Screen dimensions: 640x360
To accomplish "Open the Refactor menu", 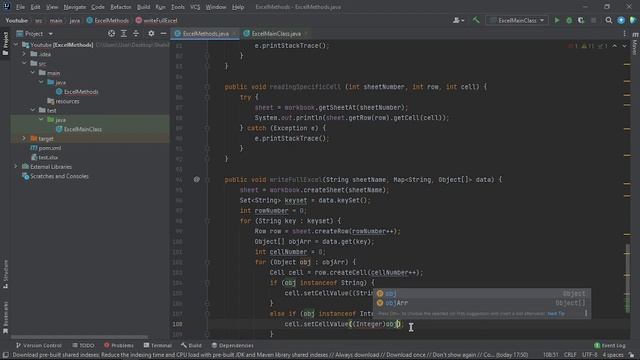I will [121, 7].
